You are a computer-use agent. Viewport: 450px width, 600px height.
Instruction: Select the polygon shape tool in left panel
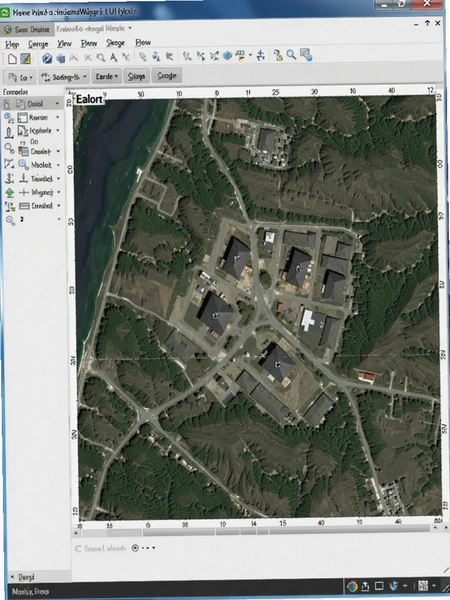coord(9,165)
